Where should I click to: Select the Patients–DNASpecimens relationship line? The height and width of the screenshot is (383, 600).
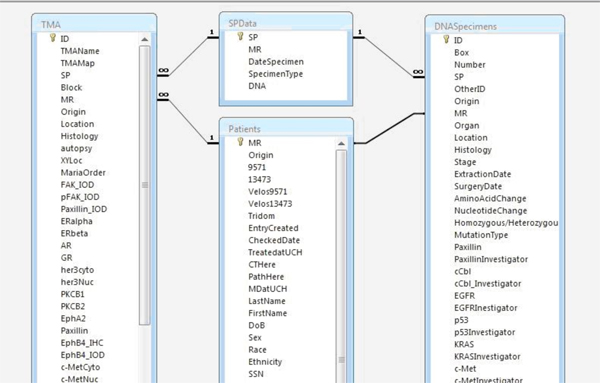click(389, 129)
